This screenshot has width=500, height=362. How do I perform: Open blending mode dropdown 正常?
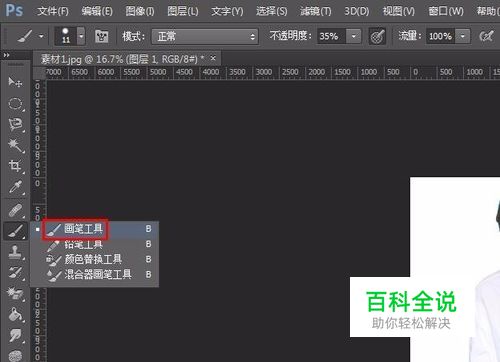[x=205, y=36]
